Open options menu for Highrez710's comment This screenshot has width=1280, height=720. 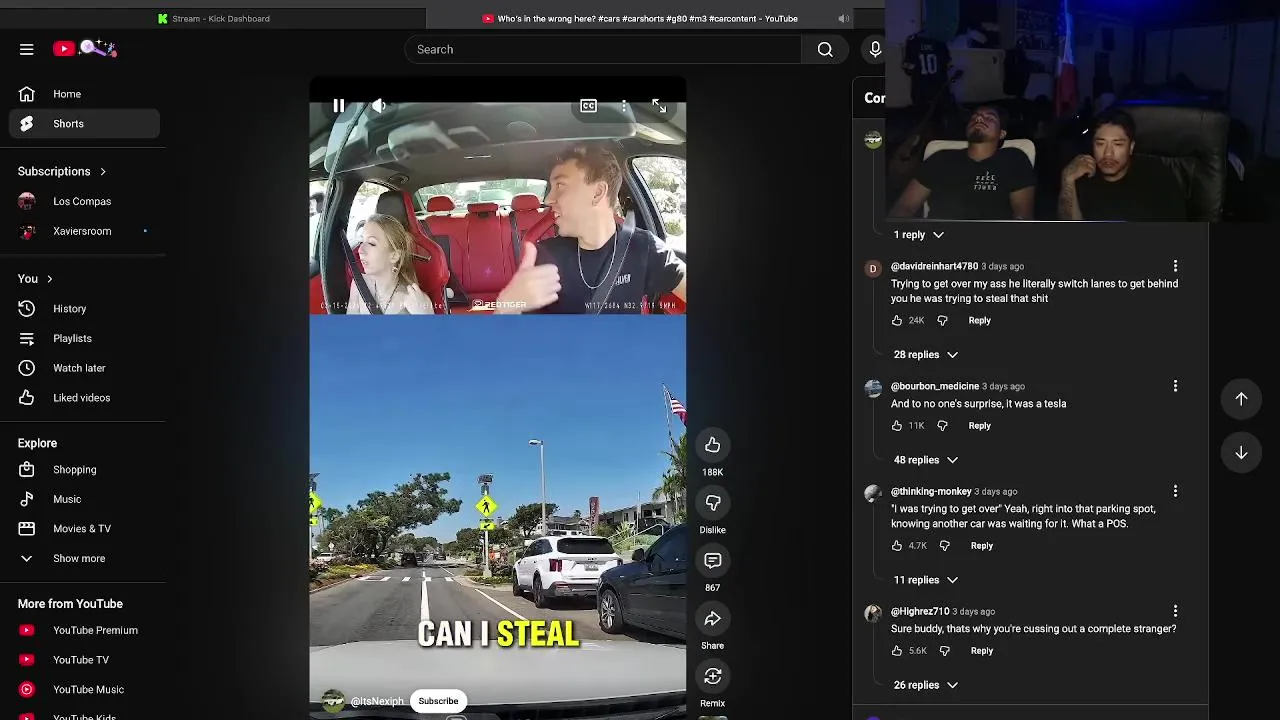[1175, 611]
